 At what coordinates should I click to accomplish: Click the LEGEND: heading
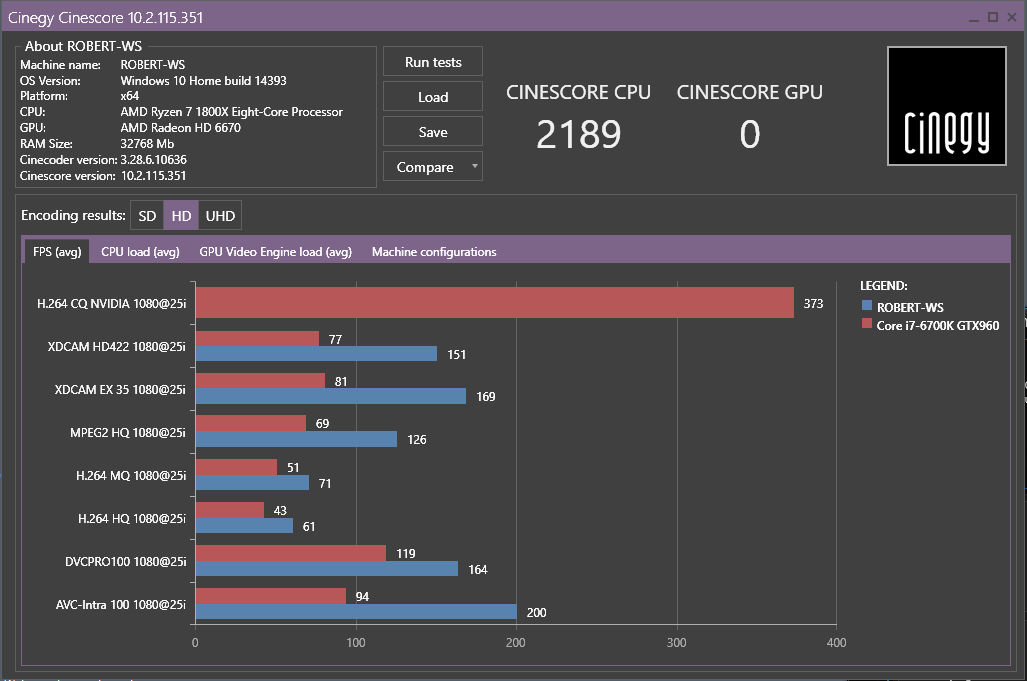click(884, 285)
